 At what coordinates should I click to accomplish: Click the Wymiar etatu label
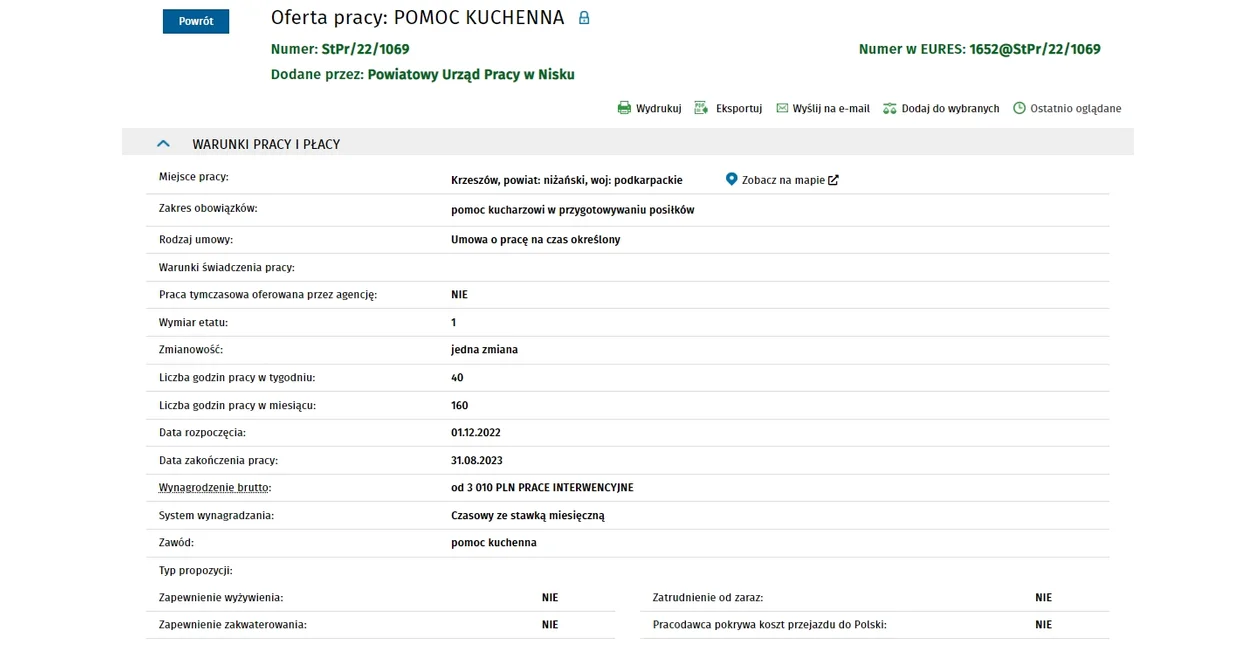point(194,323)
